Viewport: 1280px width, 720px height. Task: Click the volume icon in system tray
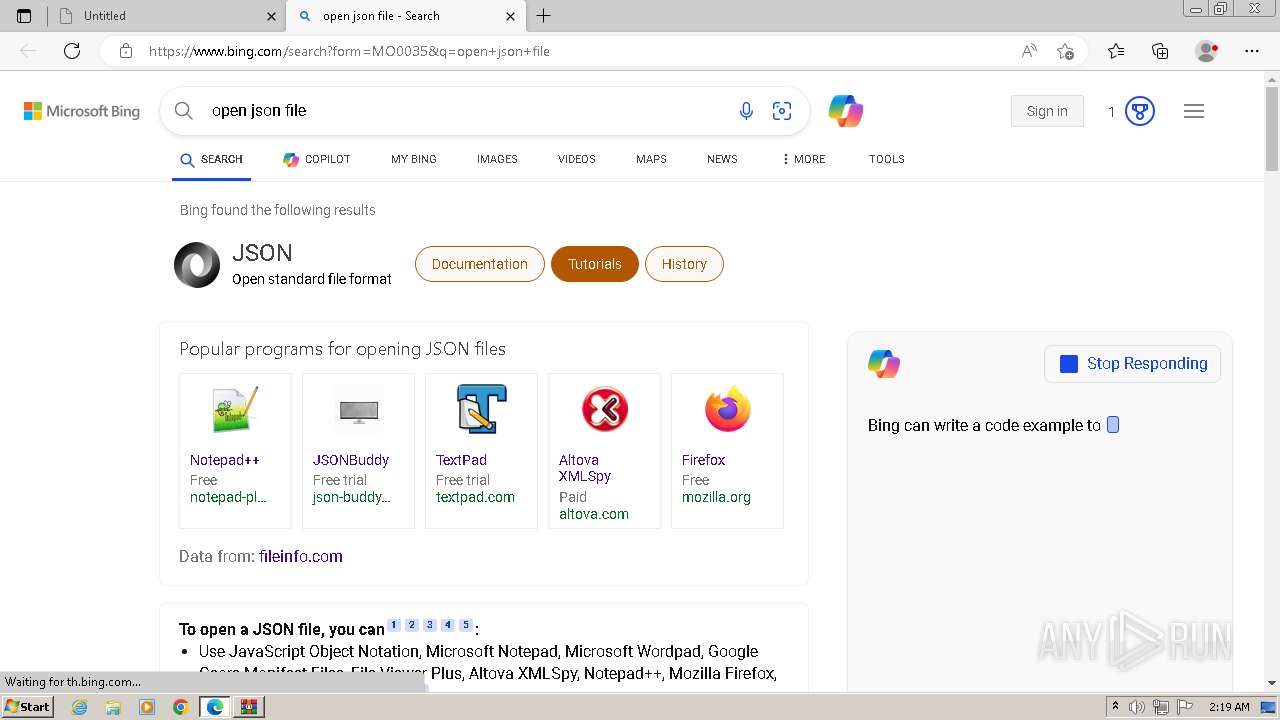coord(1137,707)
